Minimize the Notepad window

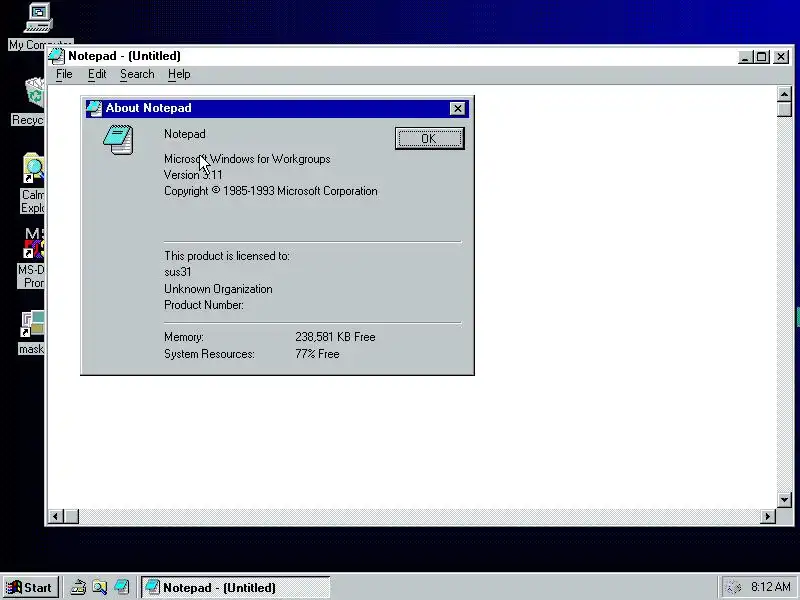745,57
